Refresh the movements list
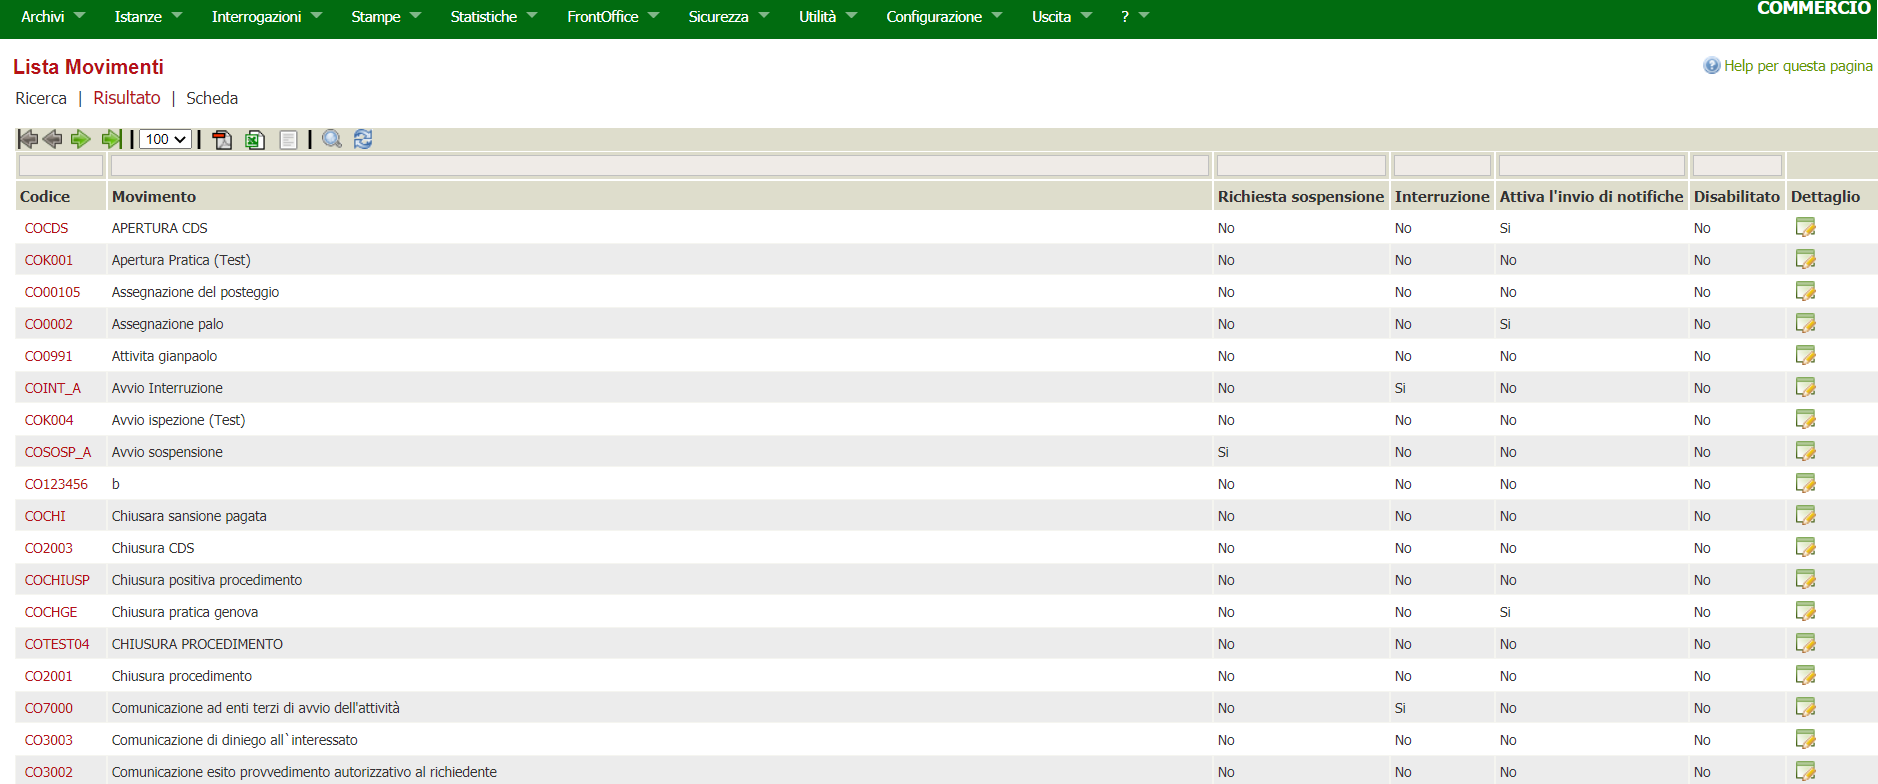Image resolution: width=1878 pixels, height=784 pixels. [363, 139]
